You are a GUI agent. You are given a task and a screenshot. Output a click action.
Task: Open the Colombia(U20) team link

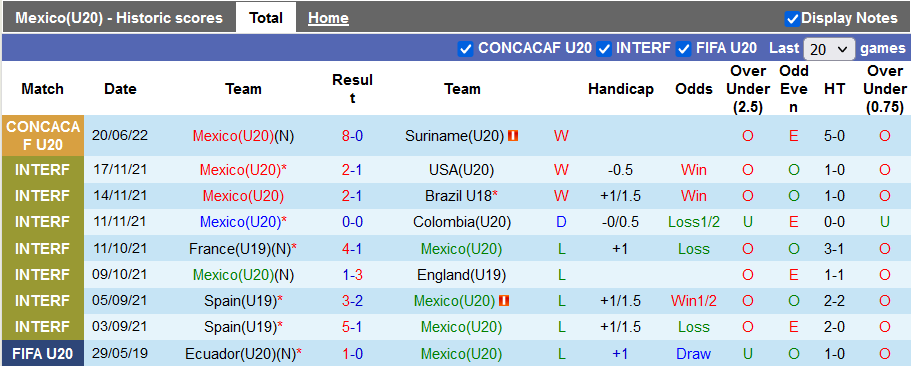pos(462,222)
